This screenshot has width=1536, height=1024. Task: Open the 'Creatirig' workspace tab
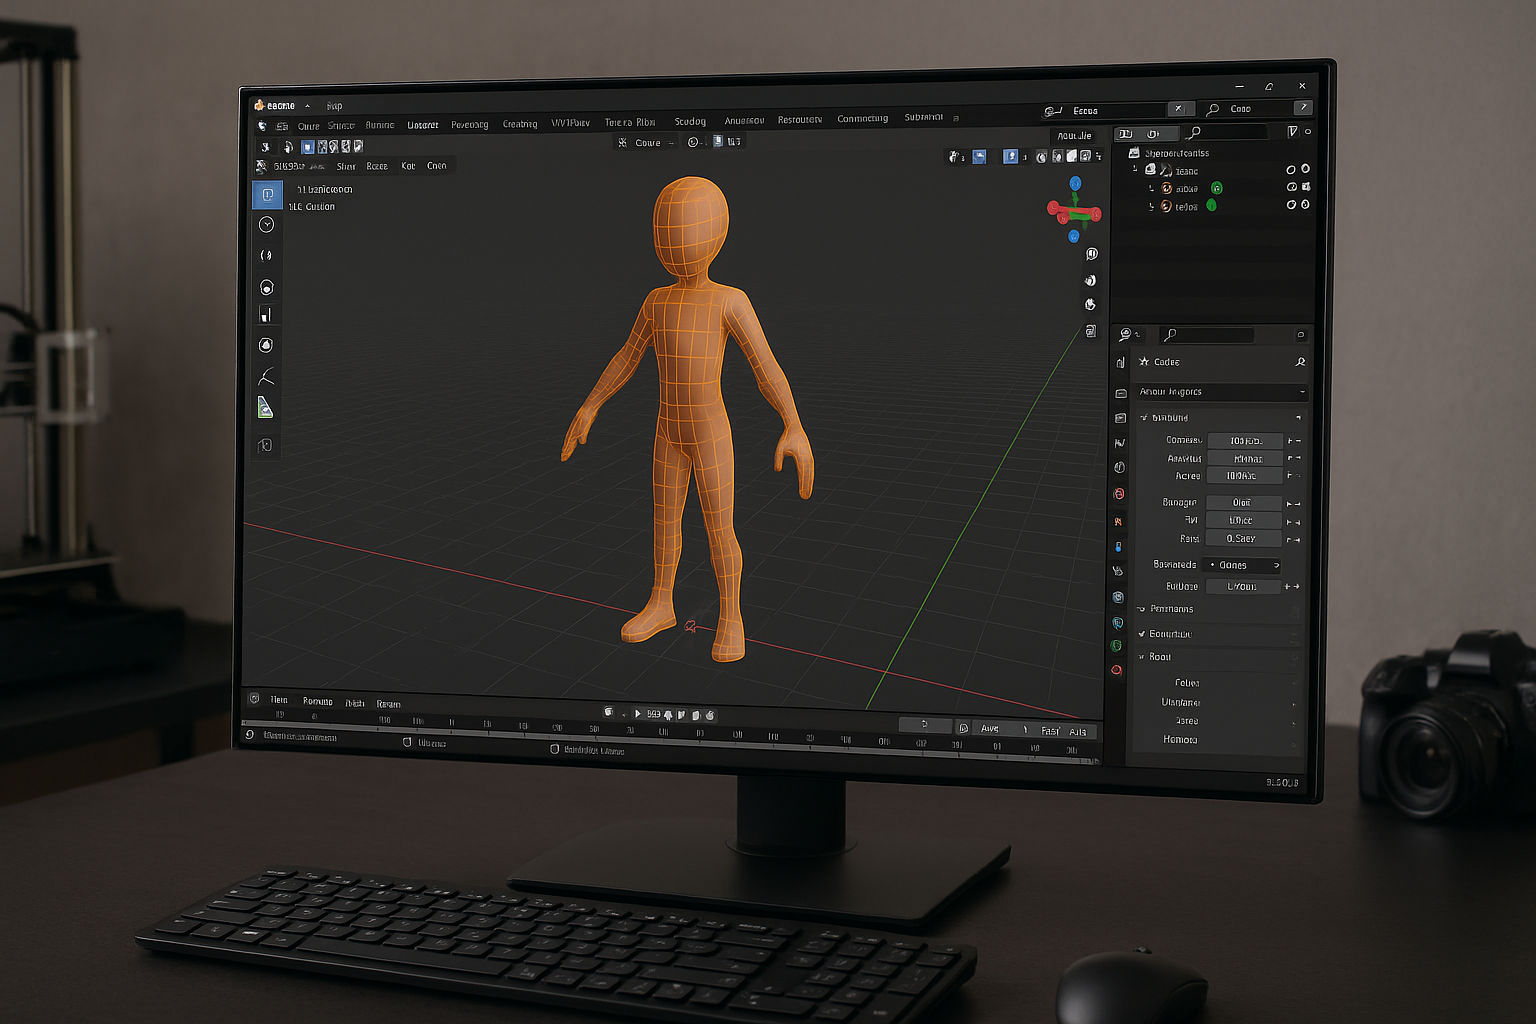[519, 124]
